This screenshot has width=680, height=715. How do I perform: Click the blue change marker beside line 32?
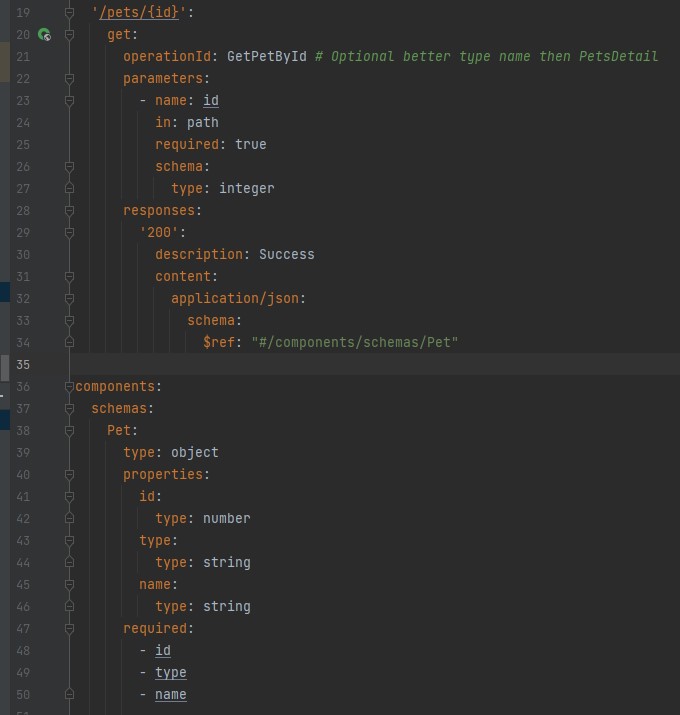tap(5, 292)
